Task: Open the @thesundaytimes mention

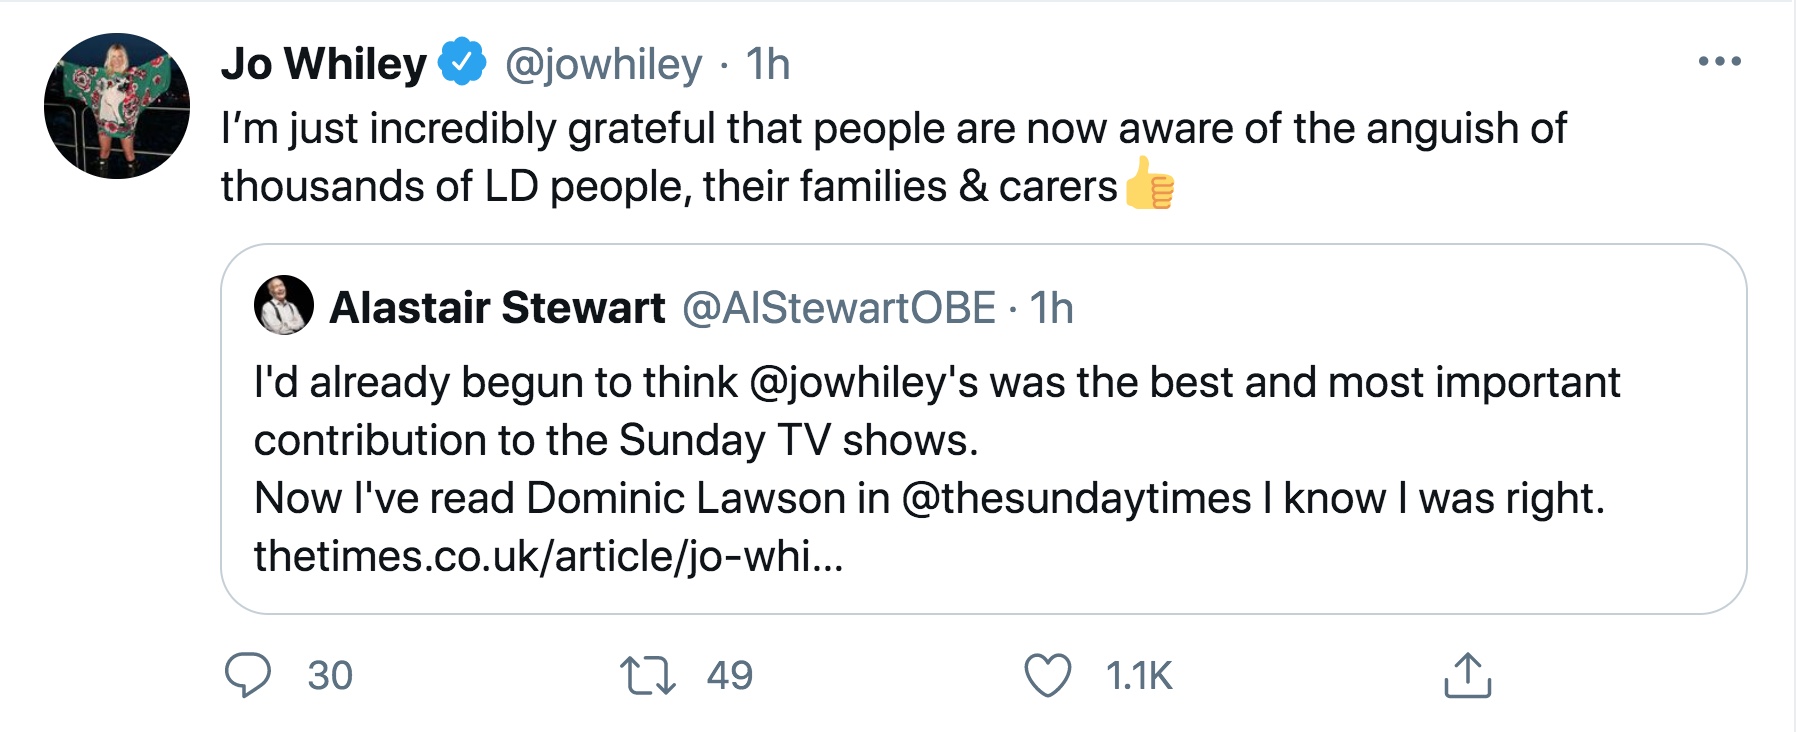Action: [x=1076, y=498]
